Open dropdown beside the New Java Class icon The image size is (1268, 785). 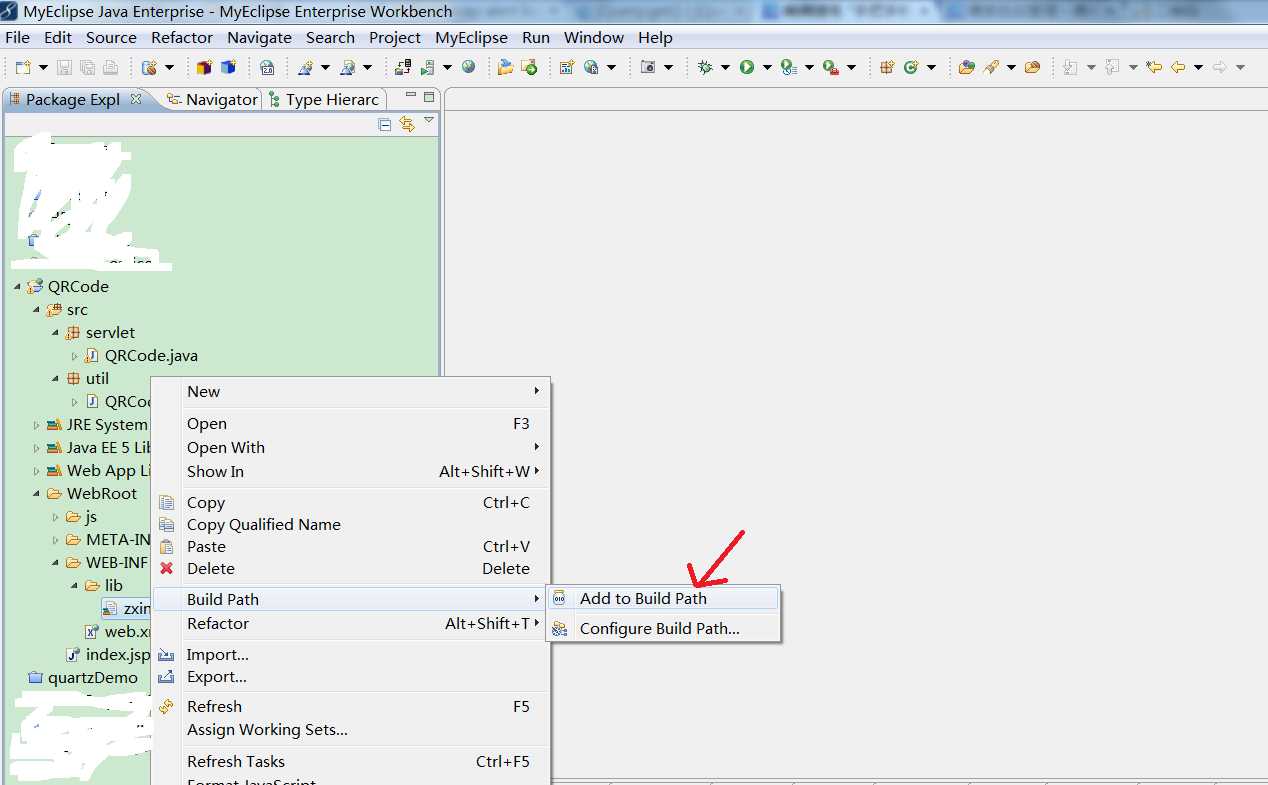(931, 67)
